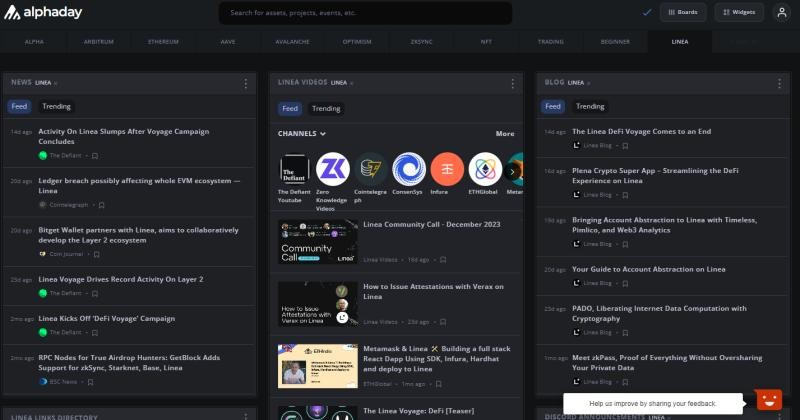Bookmark 'RPC Nodes for True Airdrop Hunters' article

click(90, 382)
